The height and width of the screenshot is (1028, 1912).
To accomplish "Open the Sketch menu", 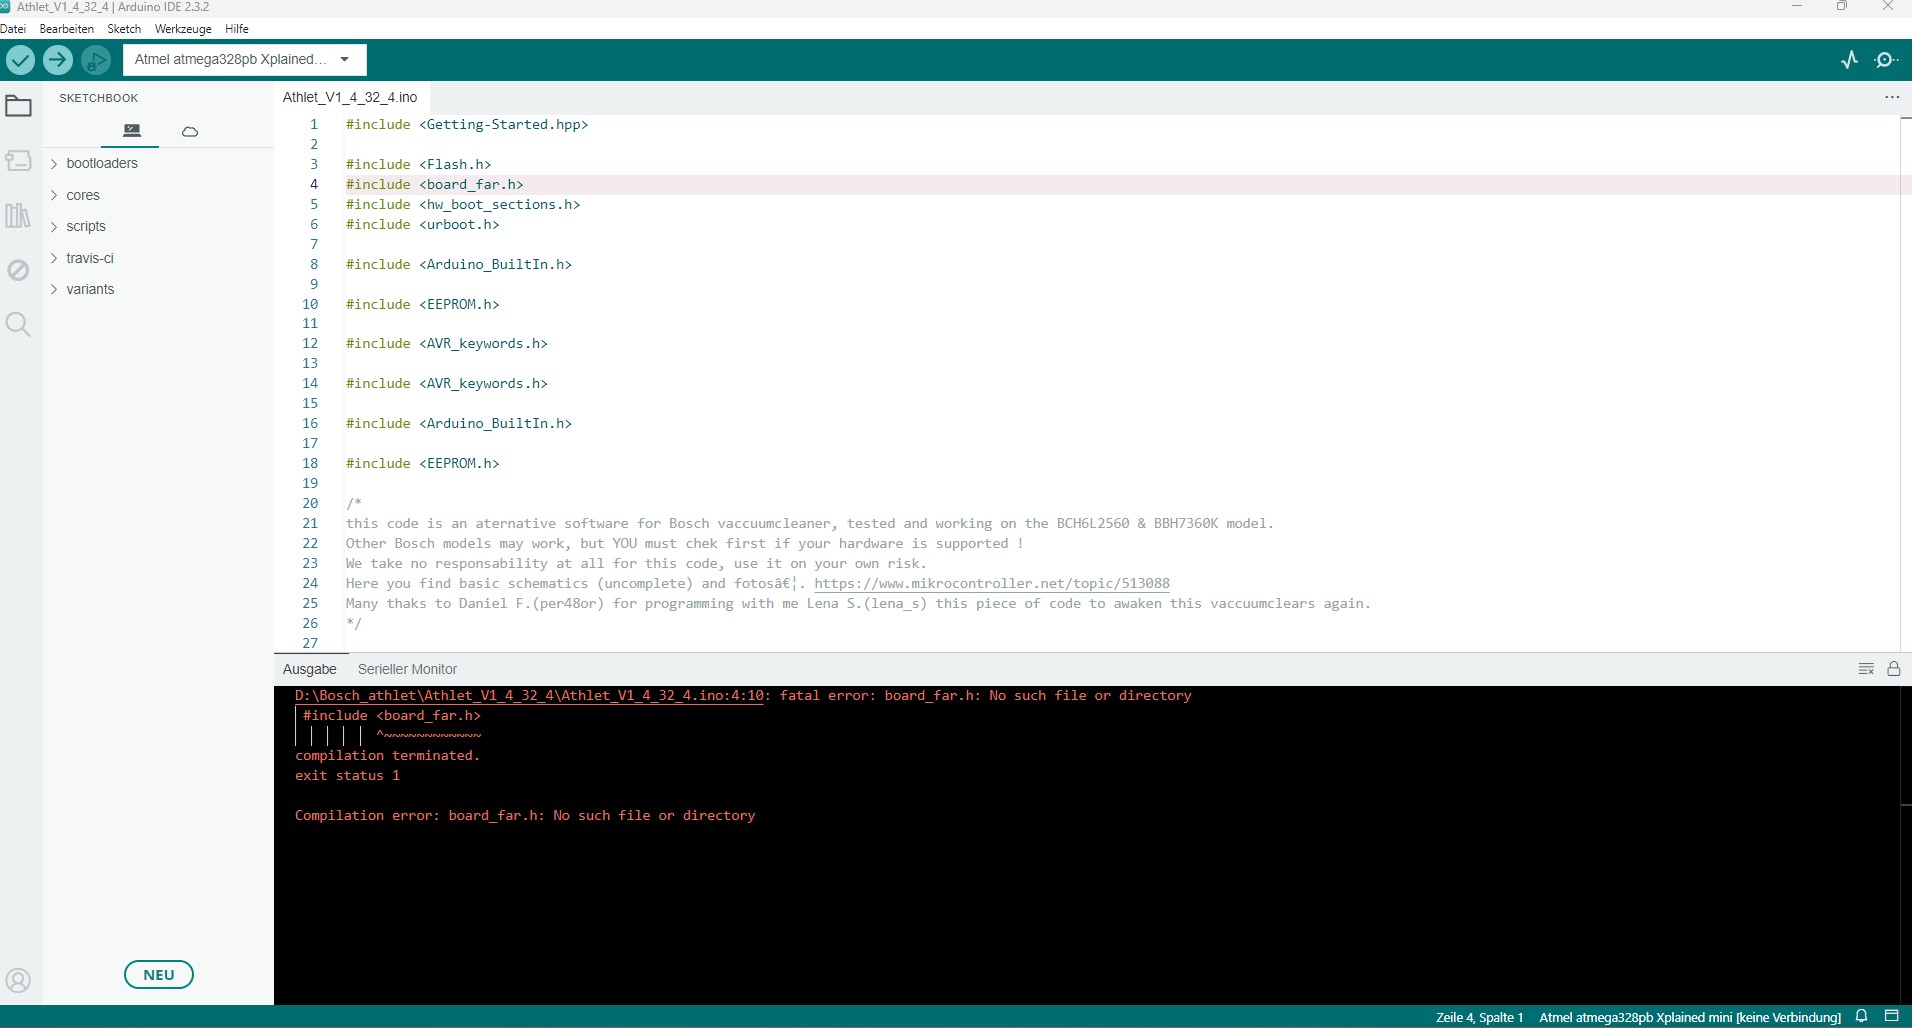I will pyautogui.click(x=124, y=29).
